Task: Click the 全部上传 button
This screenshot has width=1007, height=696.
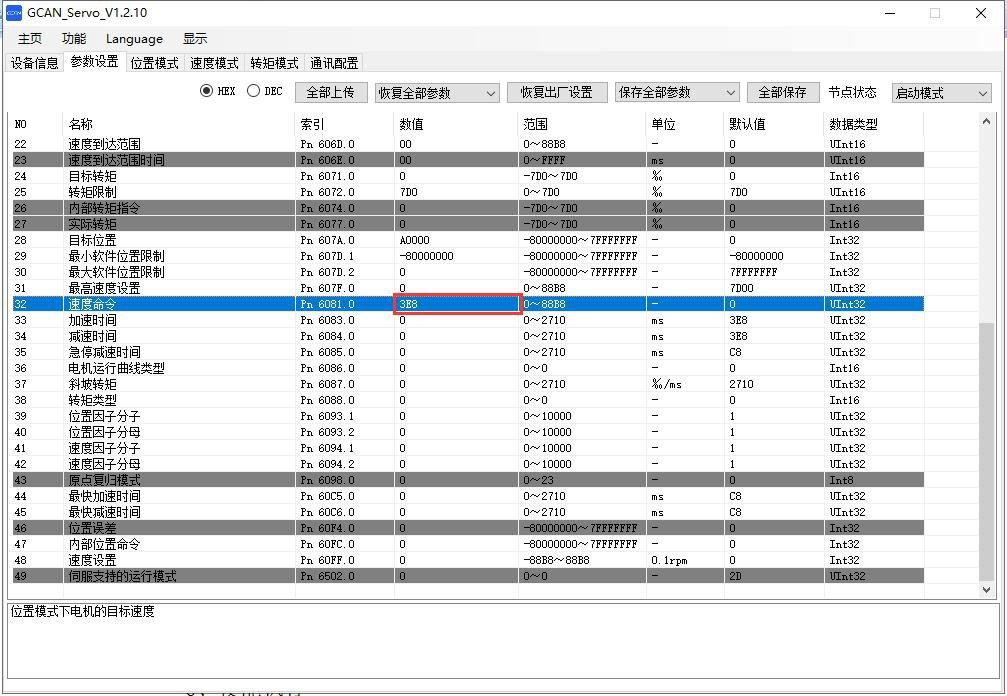Action: click(331, 92)
